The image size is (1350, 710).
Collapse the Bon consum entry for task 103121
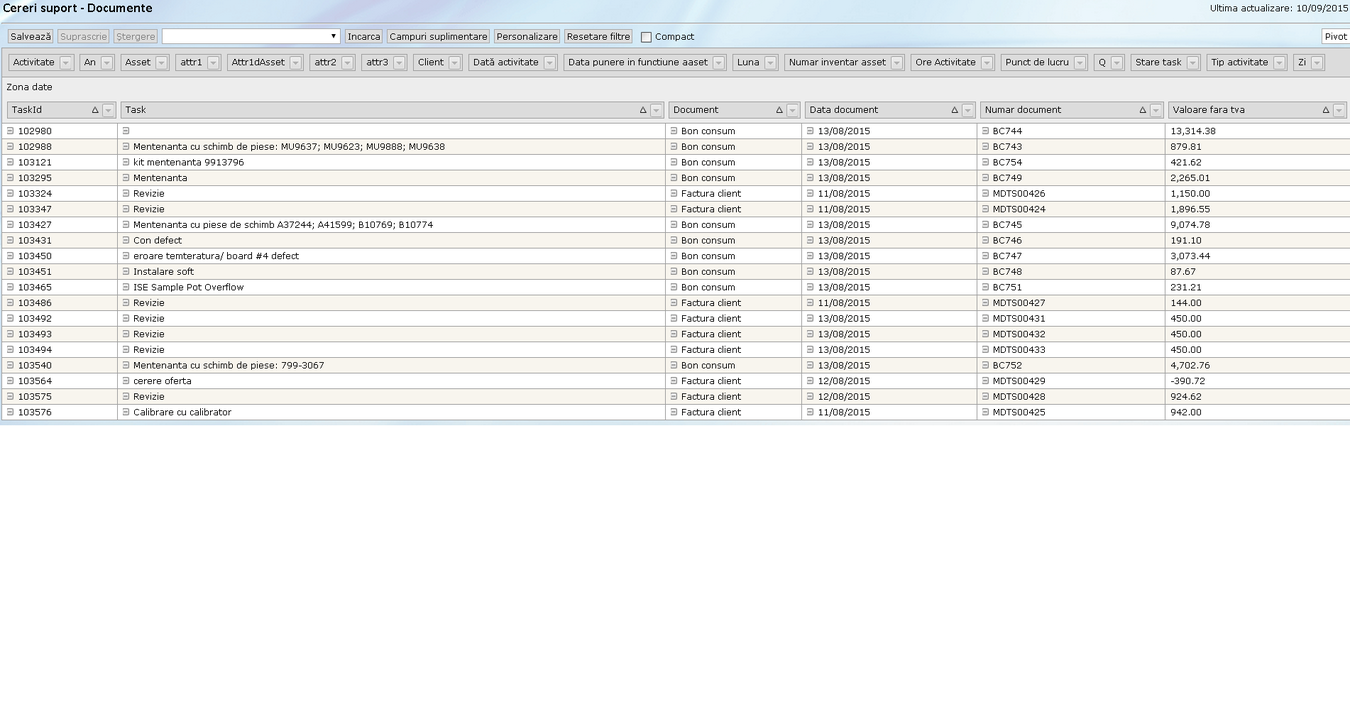(x=674, y=162)
